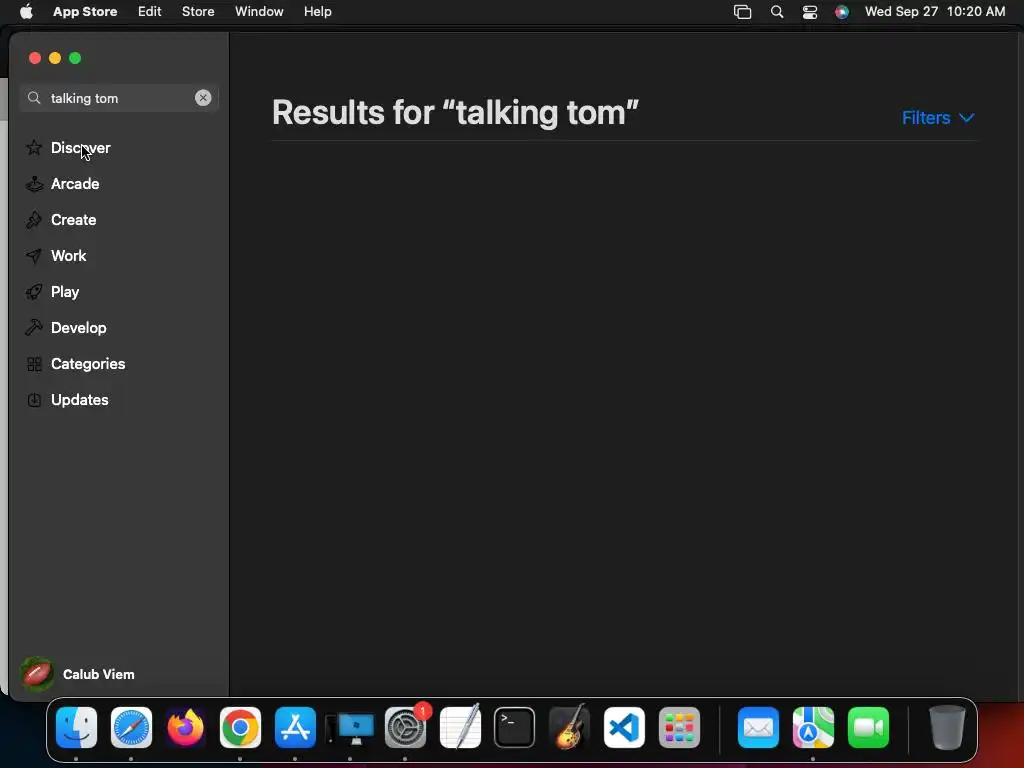Clear the talking tom search text

(x=203, y=98)
